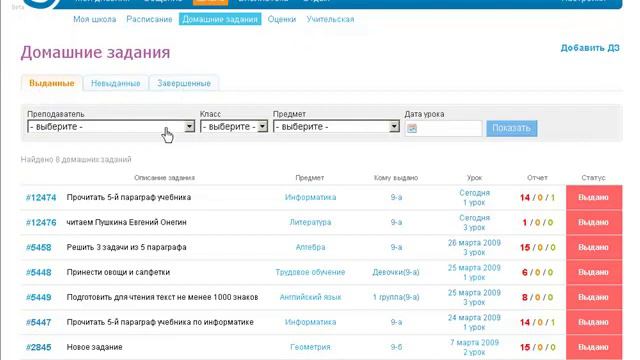Click the Геометрия subject link
Screen dimensions: 640x360
pos(310,347)
